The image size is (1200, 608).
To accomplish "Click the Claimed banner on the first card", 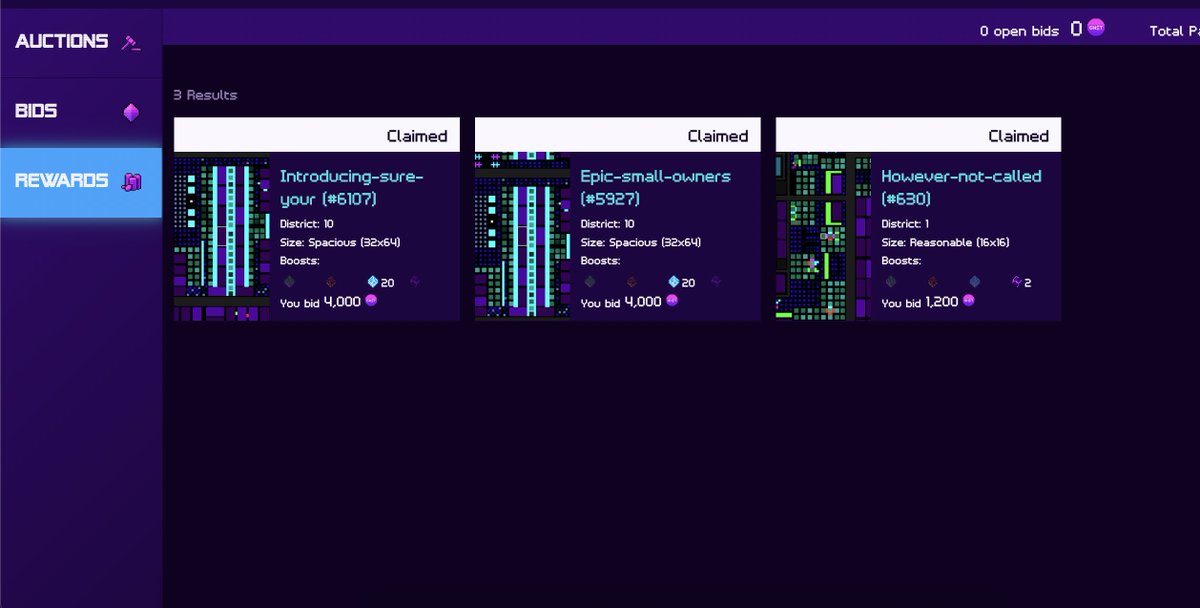I will [x=317, y=134].
